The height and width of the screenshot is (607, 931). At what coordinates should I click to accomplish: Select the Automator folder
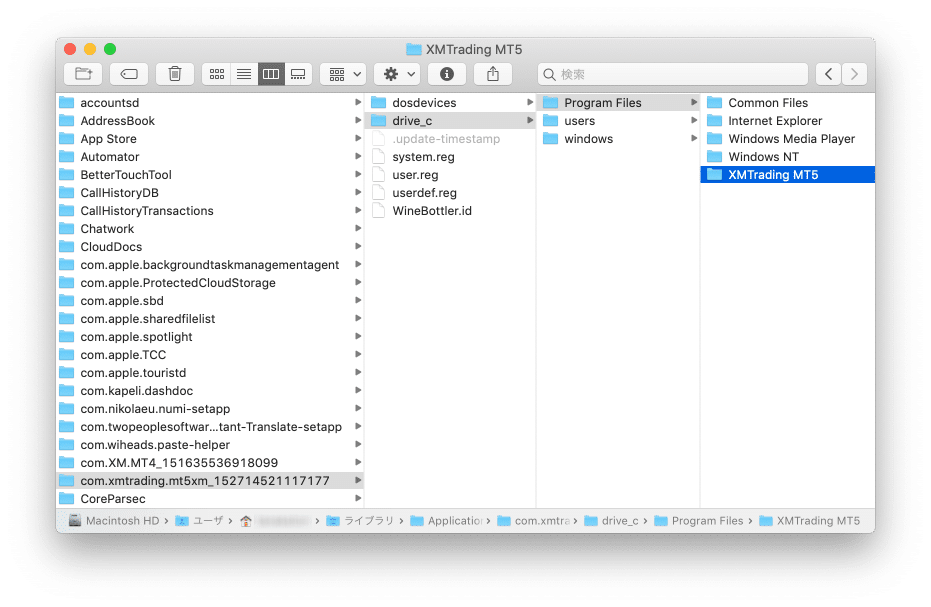point(210,157)
